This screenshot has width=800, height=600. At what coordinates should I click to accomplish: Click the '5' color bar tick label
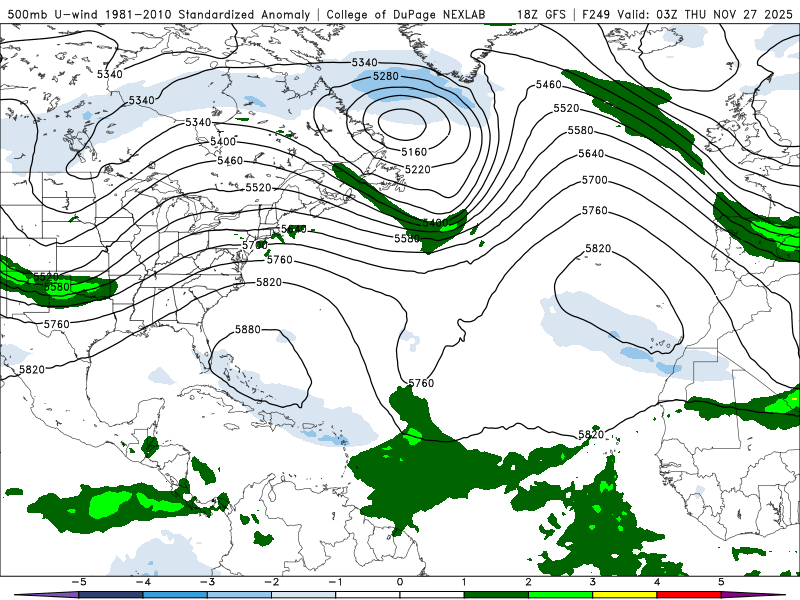coord(721,582)
